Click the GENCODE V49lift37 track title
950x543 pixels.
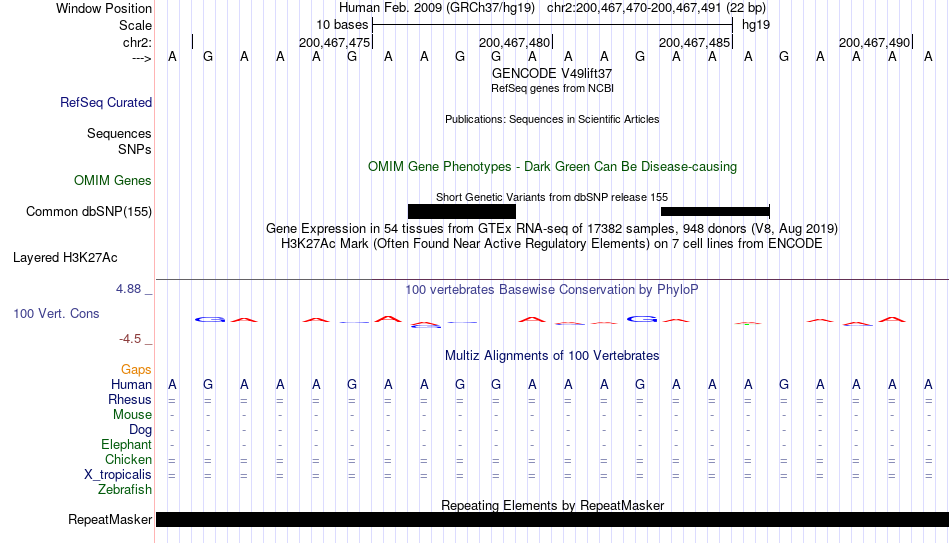click(552, 73)
